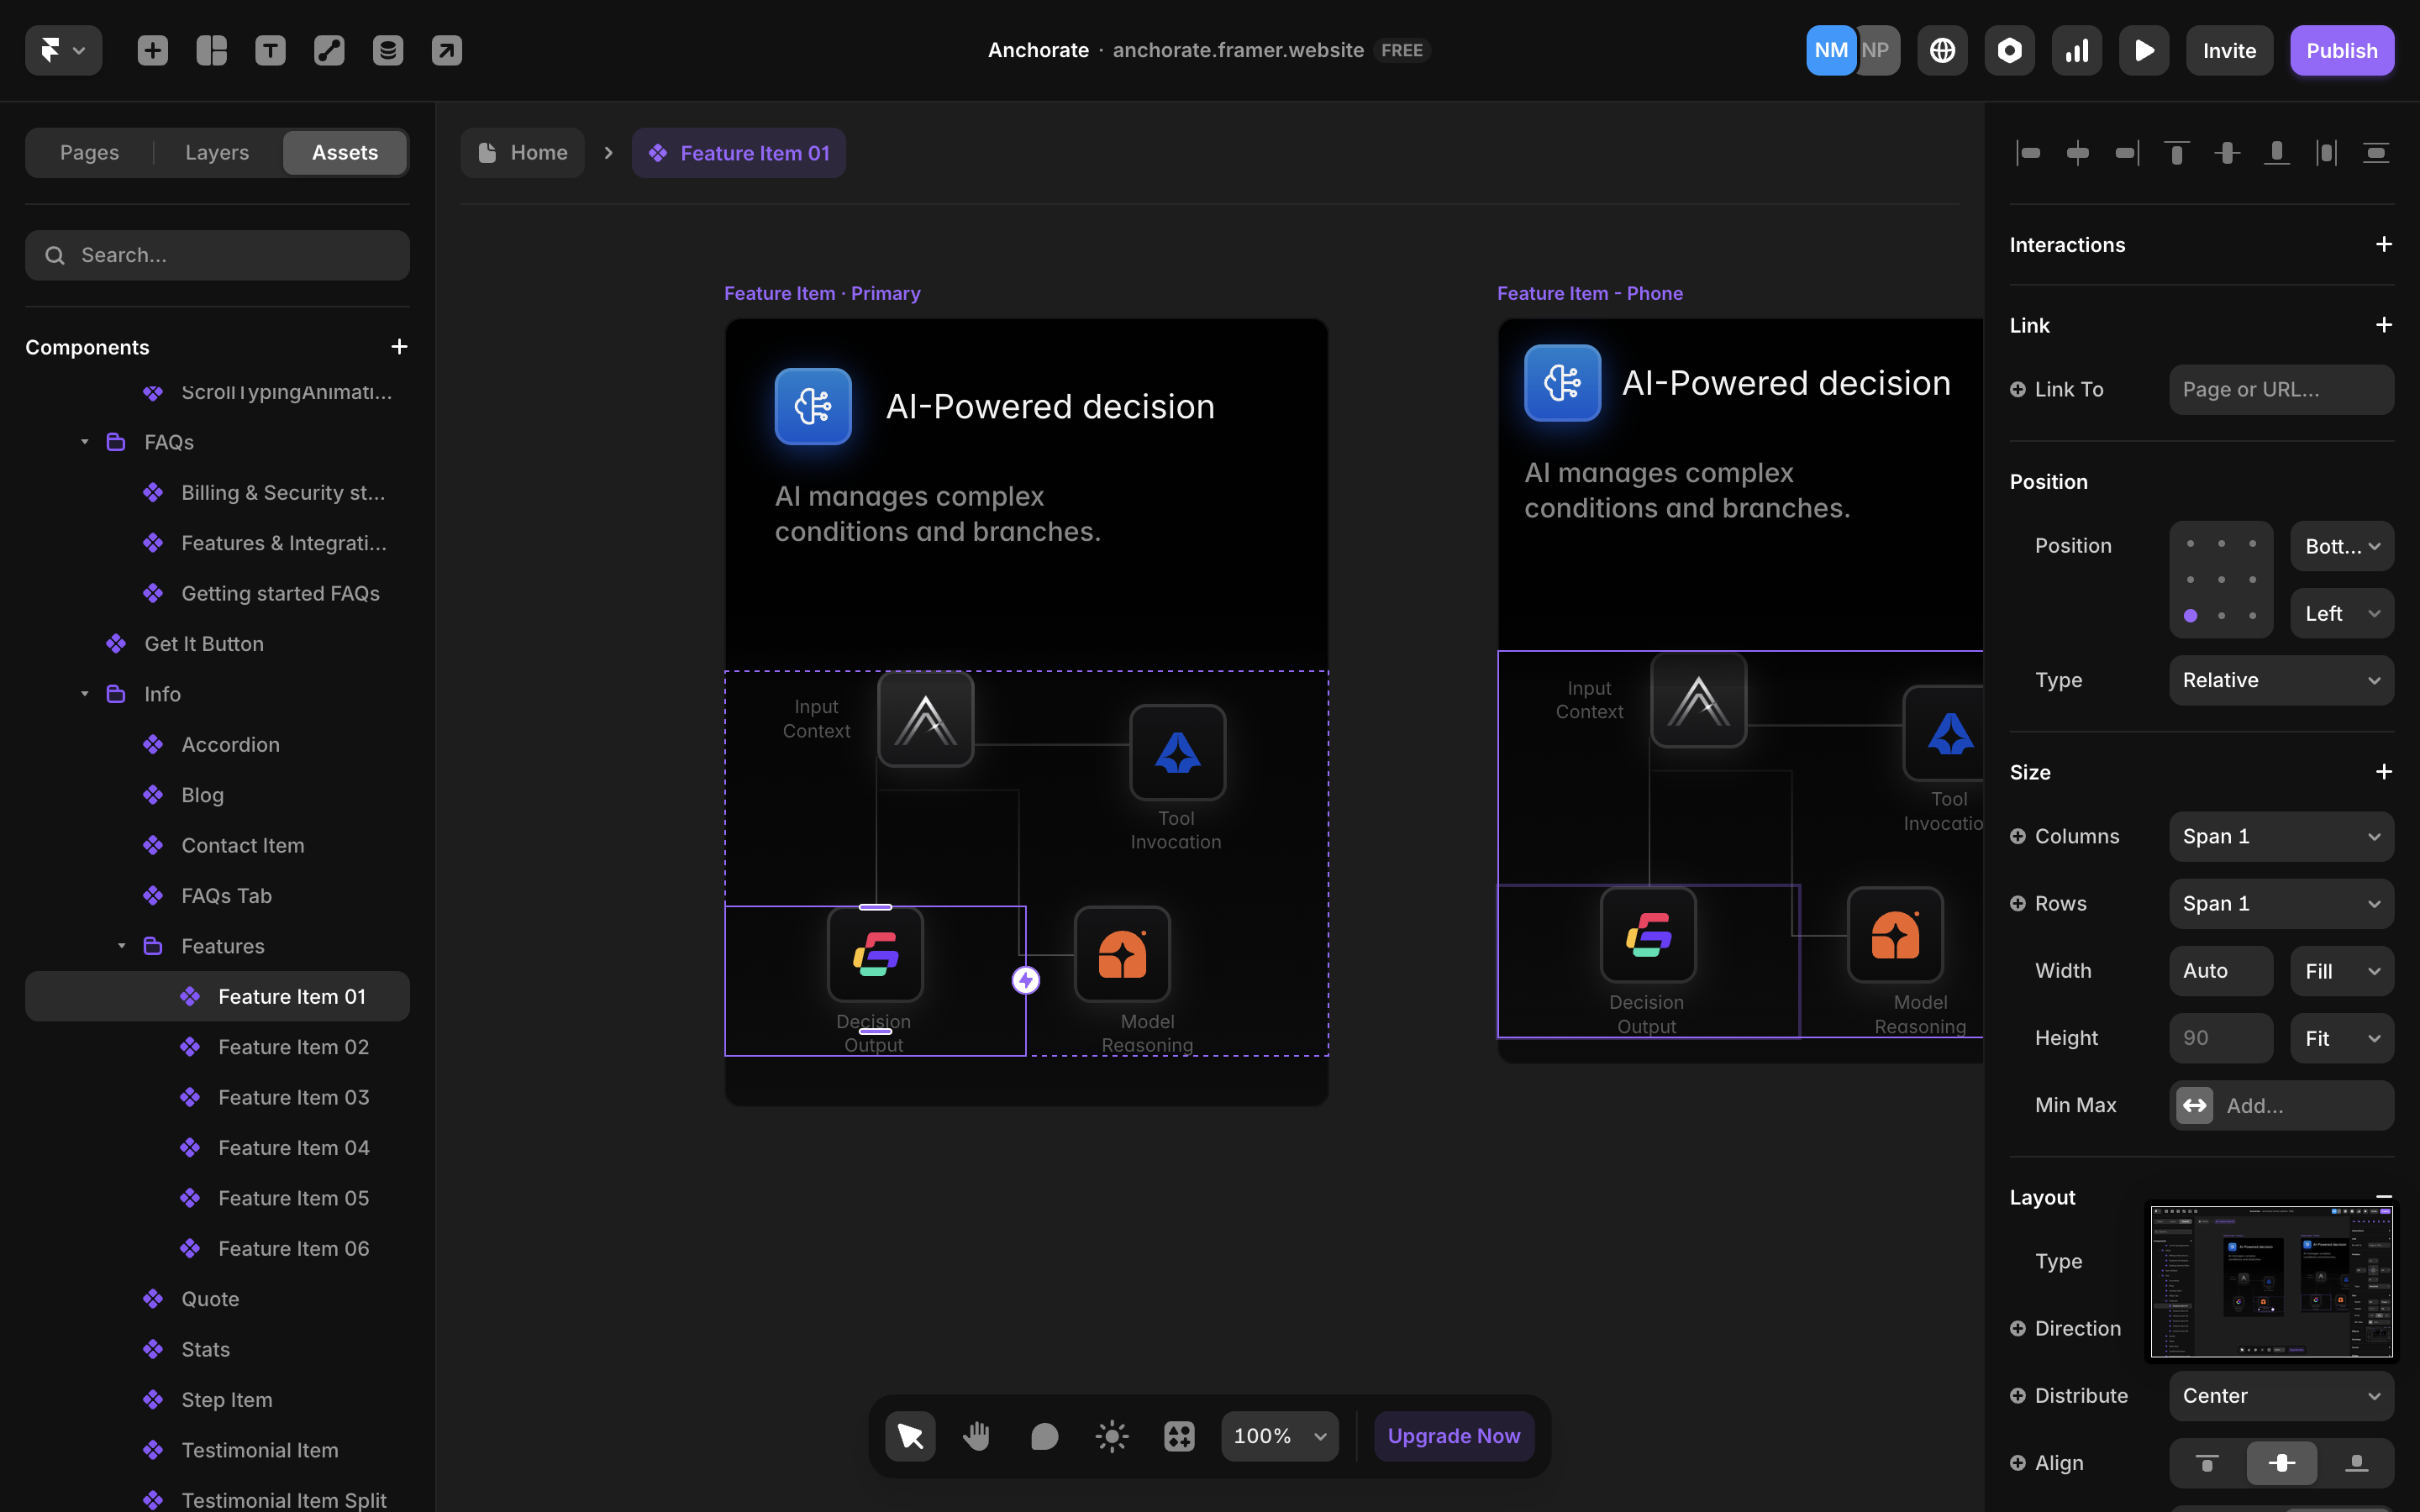The width and height of the screenshot is (2420, 1512).
Task: Select bottom-left position anchor dot
Action: (2190, 616)
